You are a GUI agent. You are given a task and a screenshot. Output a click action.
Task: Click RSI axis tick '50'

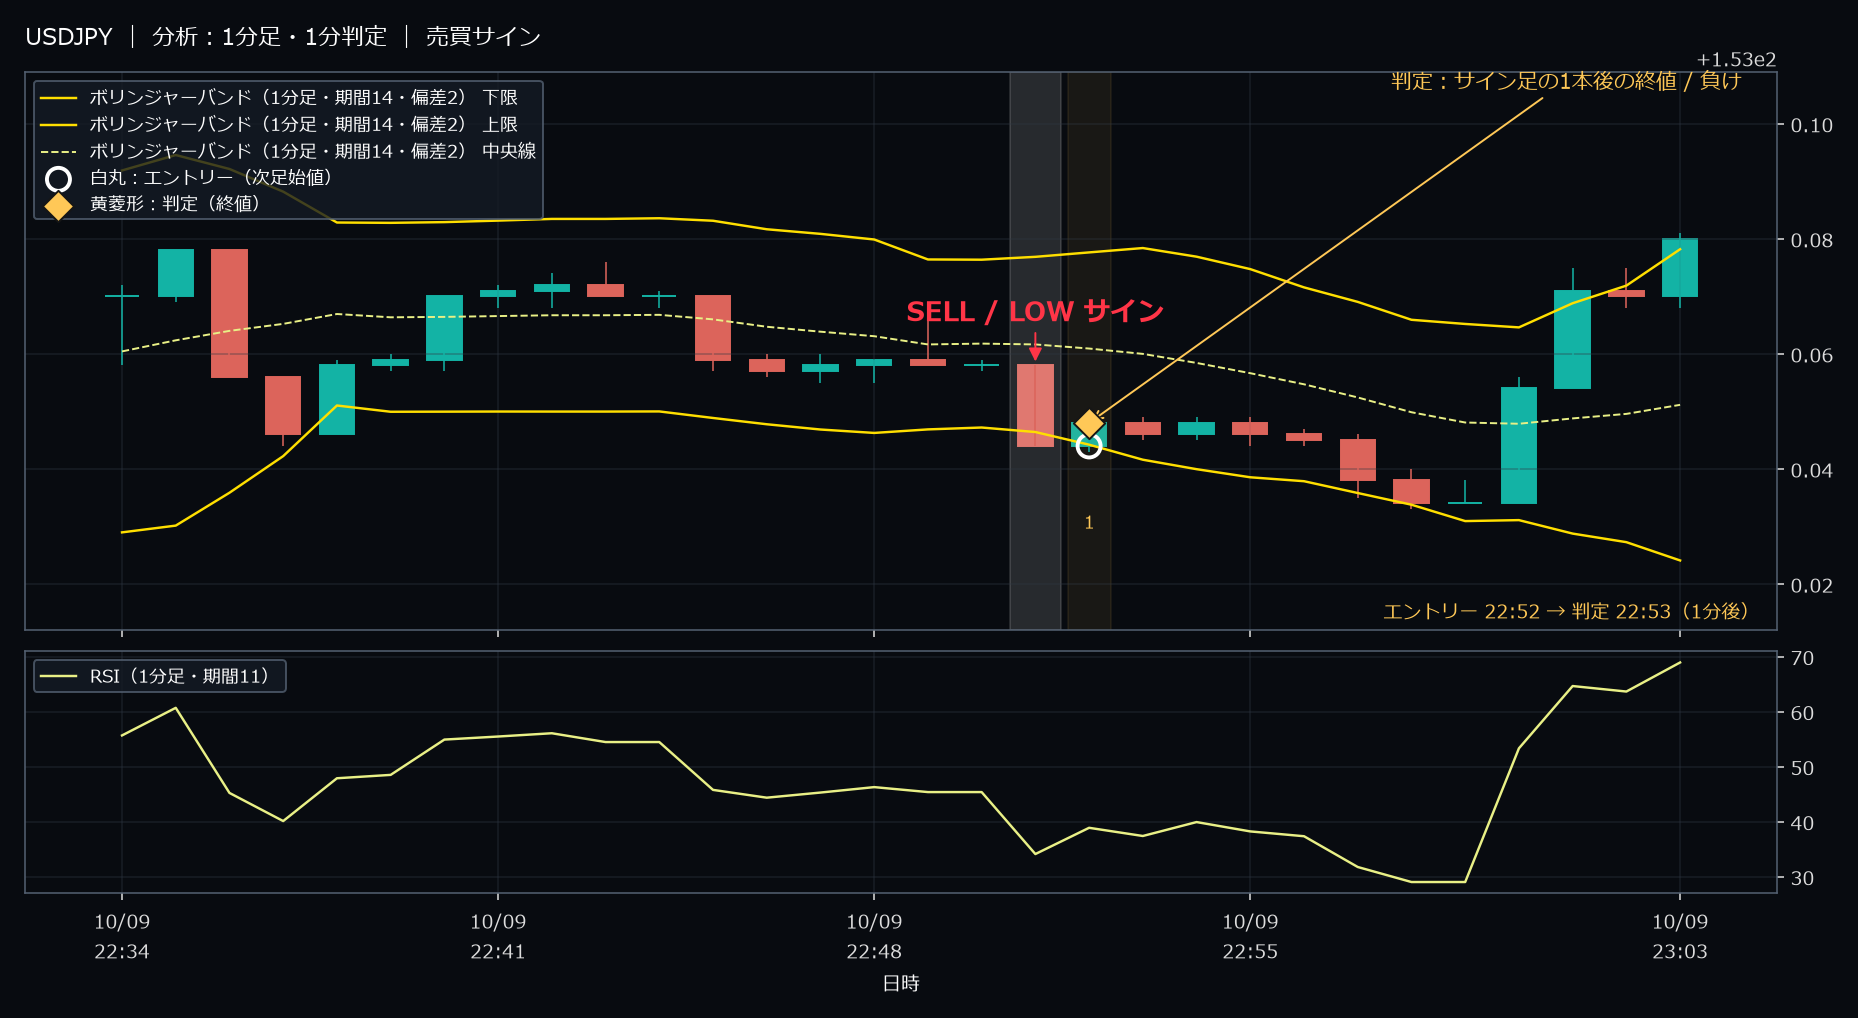point(1802,768)
